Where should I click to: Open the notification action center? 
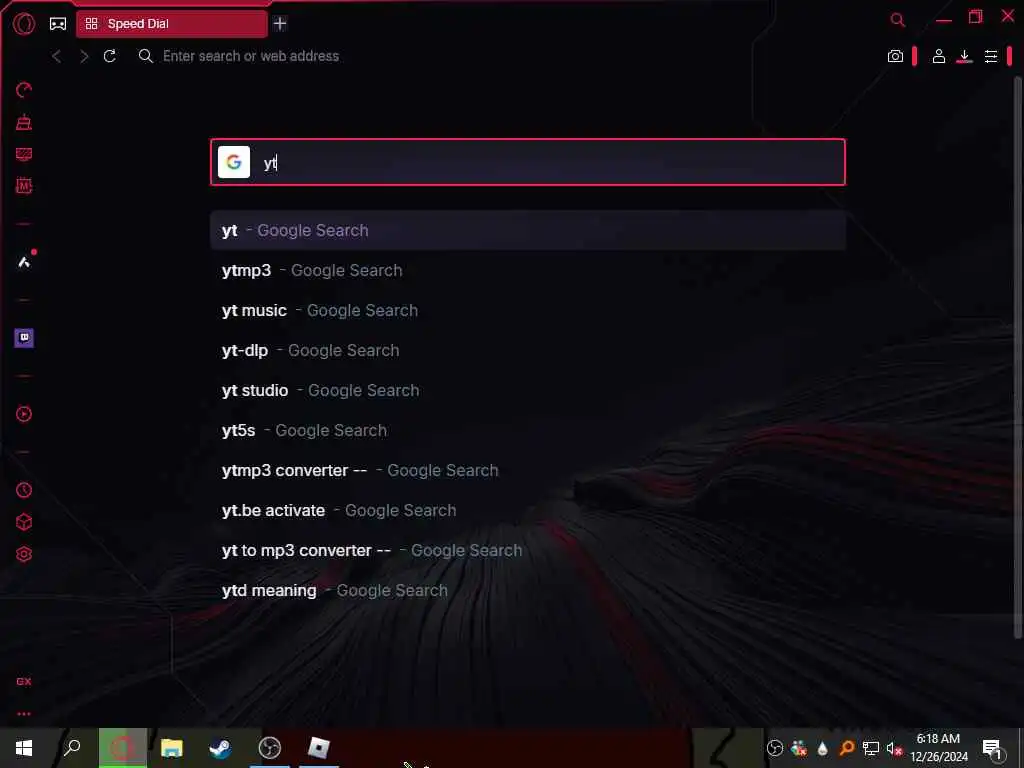(992, 748)
